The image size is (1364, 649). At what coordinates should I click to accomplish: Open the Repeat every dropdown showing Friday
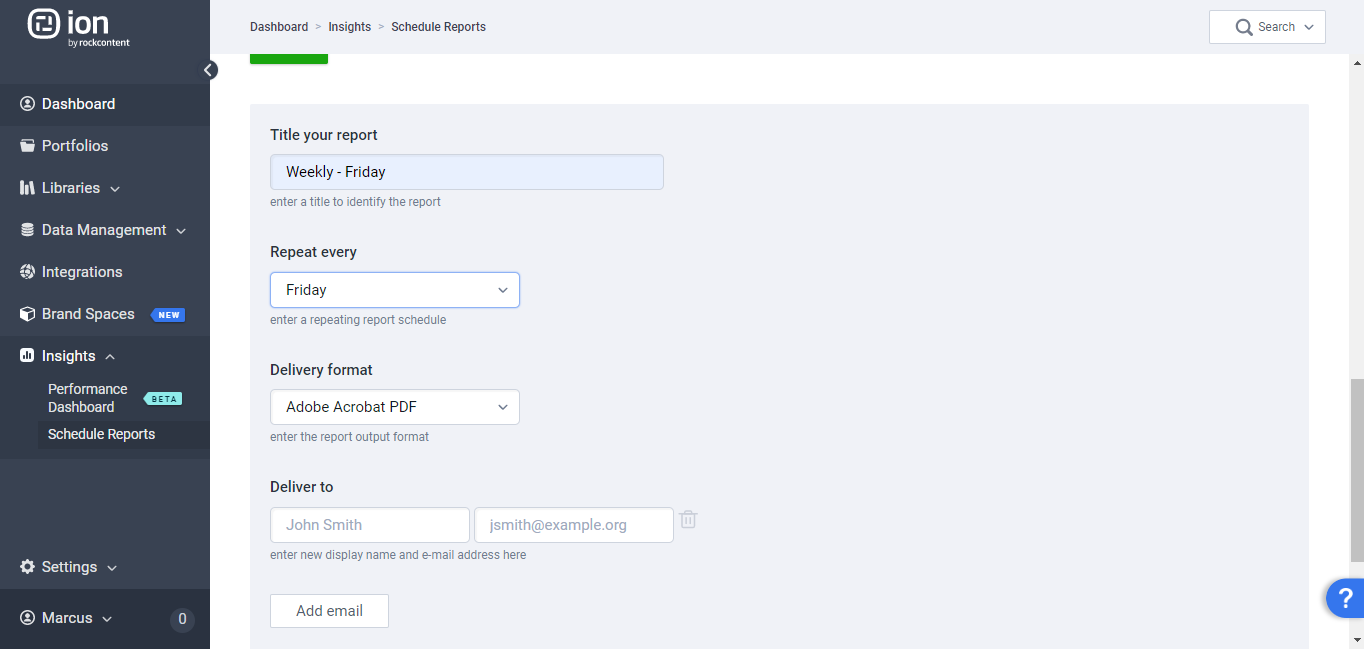[x=395, y=290]
